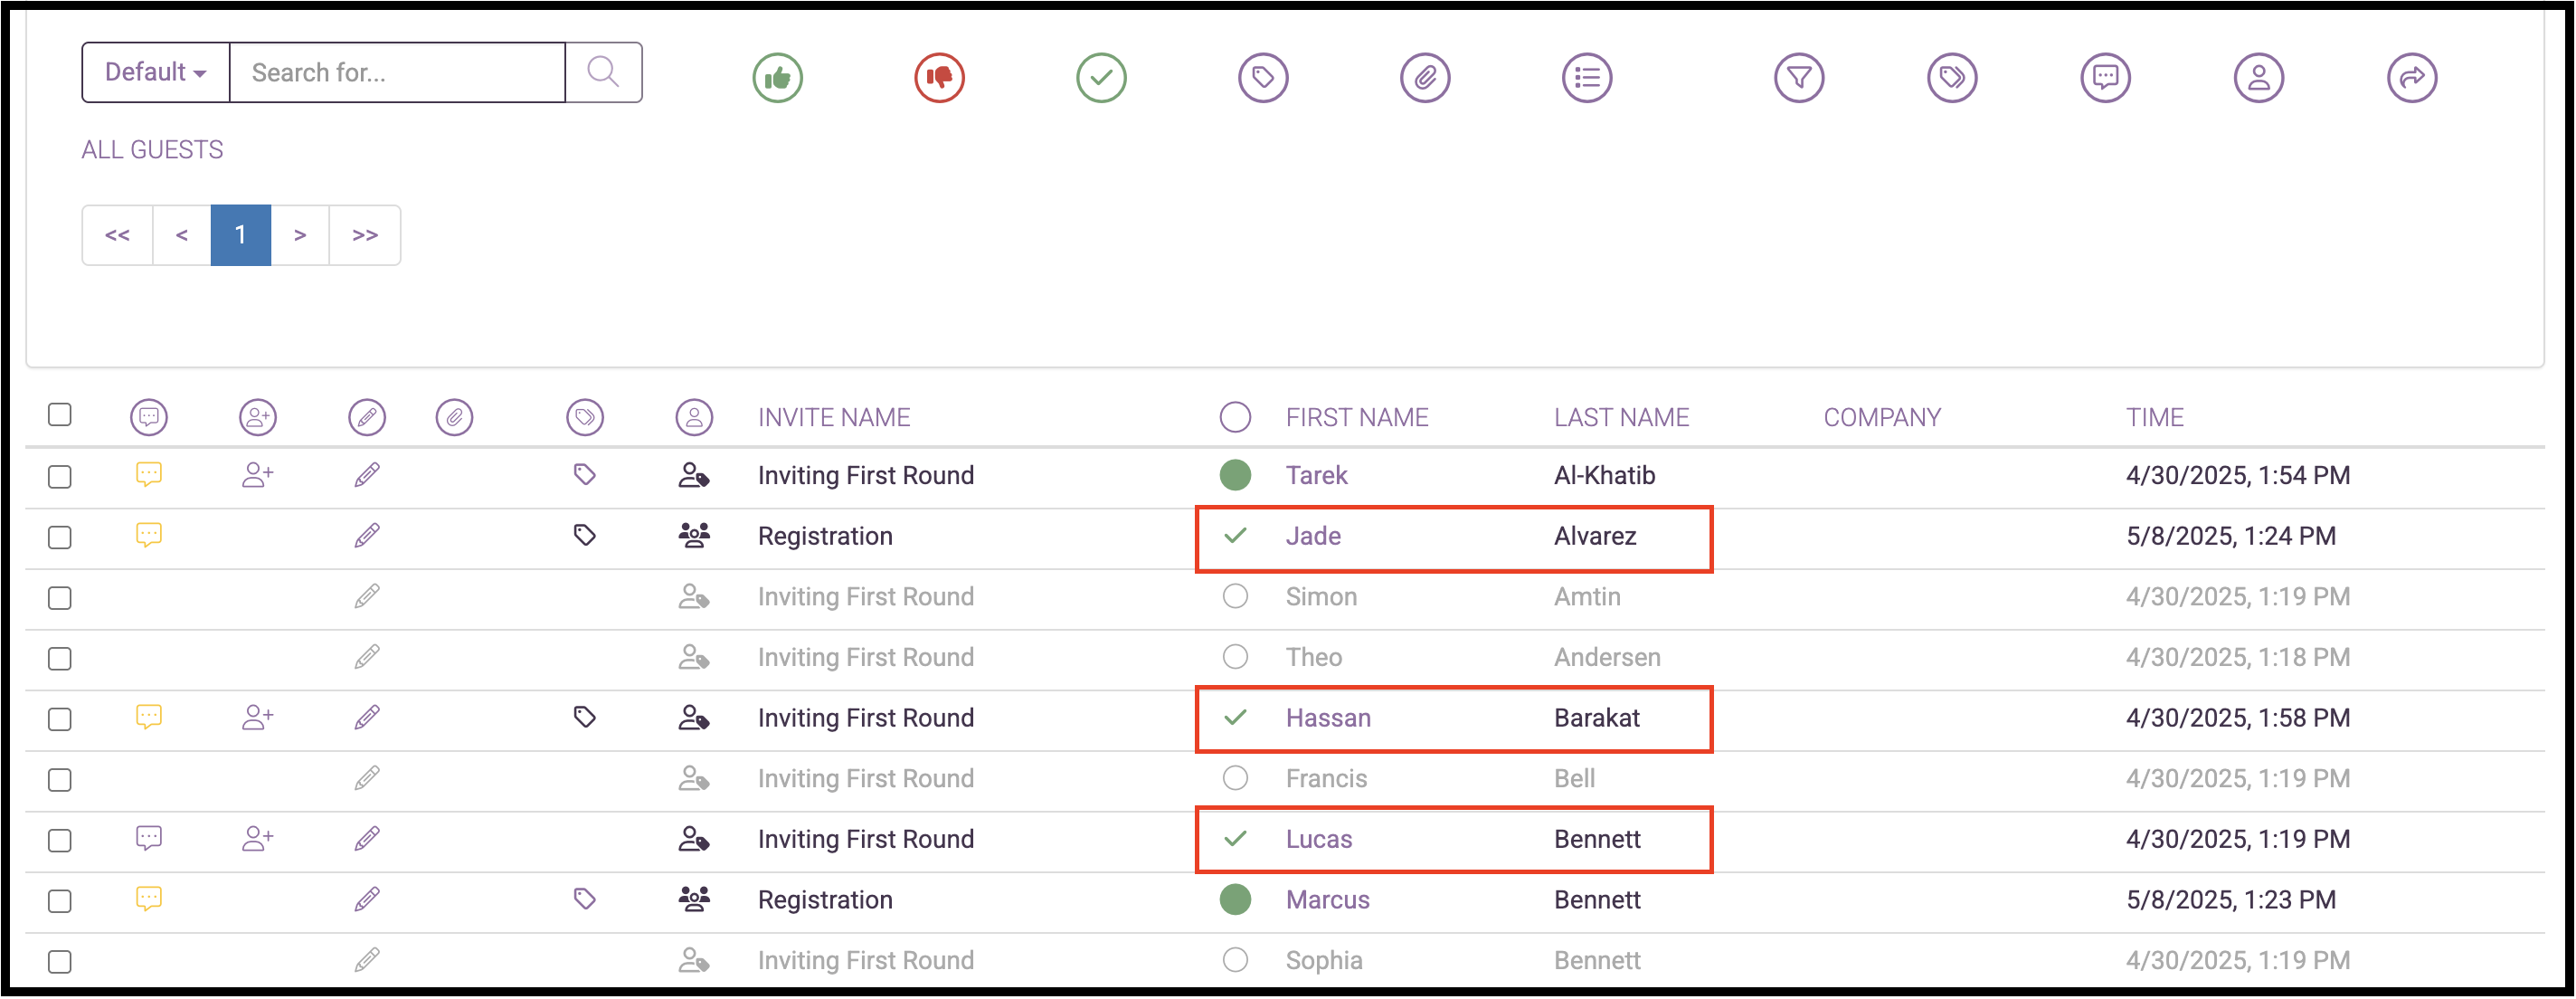The width and height of the screenshot is (2576, 999).
Task: Go to the last page with >> button
Action: [365, 235]
